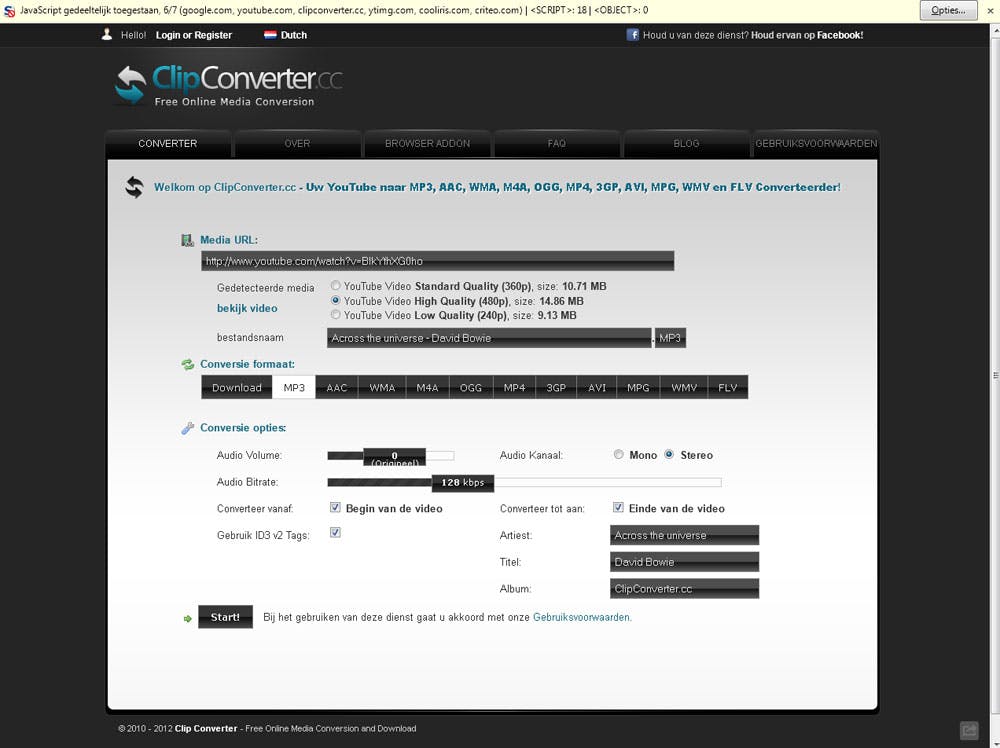Choose AVI conversion format
Viewport: 1000px width, 748px height.
[x=597, y=388]
